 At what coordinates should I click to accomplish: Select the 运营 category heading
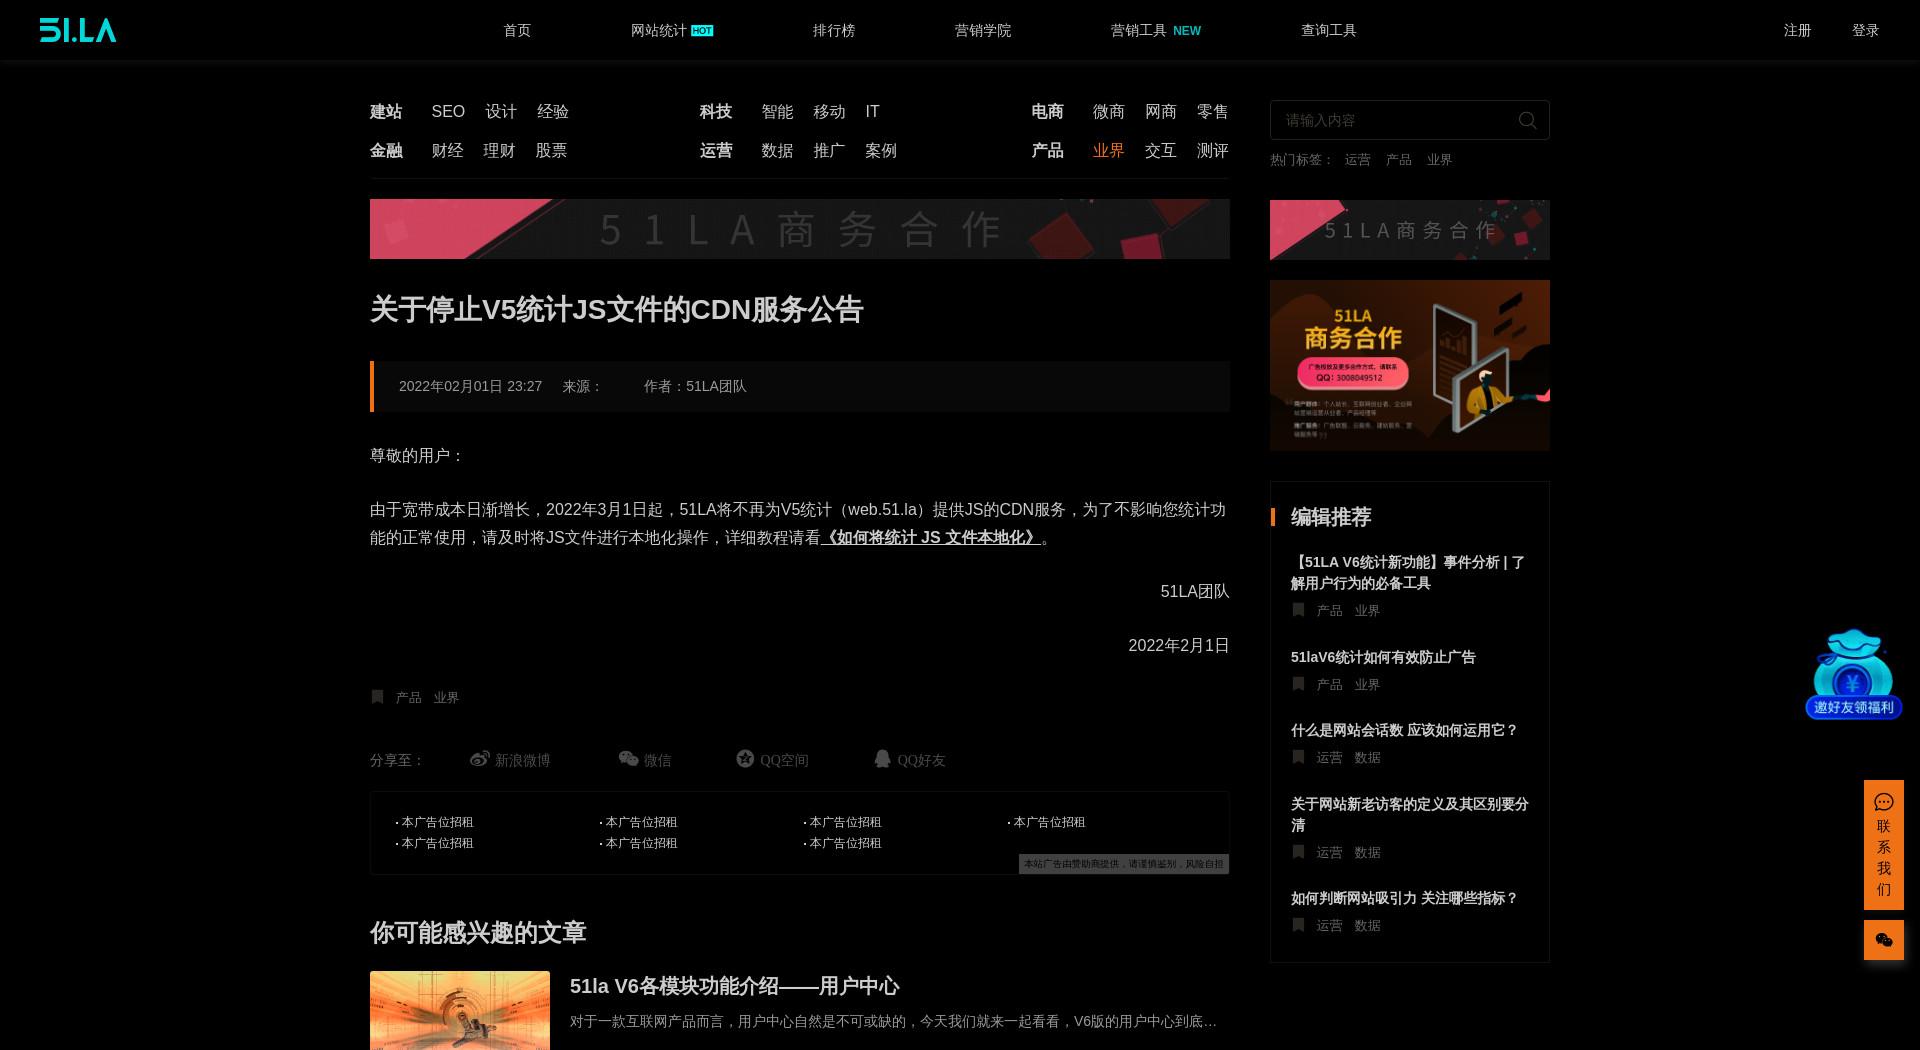tap(716, 150)
